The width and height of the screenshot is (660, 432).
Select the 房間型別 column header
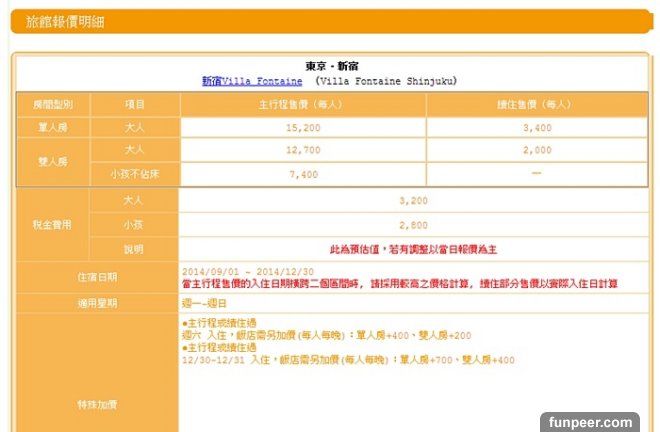(52, 103)
